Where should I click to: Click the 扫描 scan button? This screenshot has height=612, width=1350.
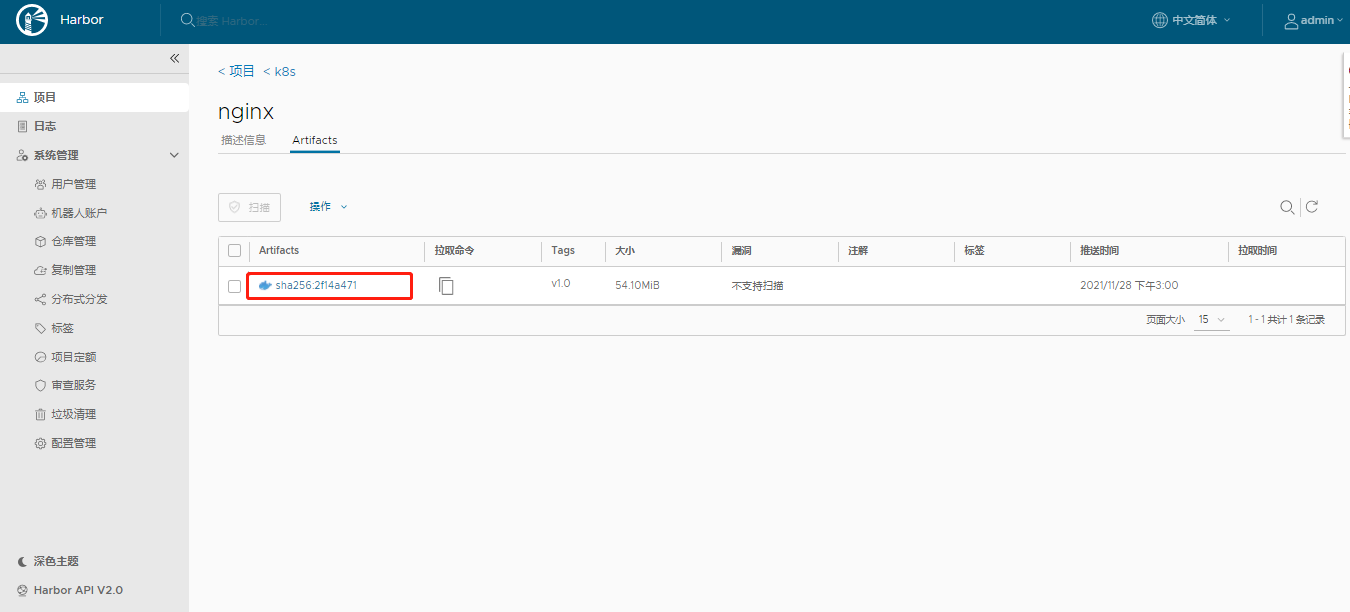(250, 207)
